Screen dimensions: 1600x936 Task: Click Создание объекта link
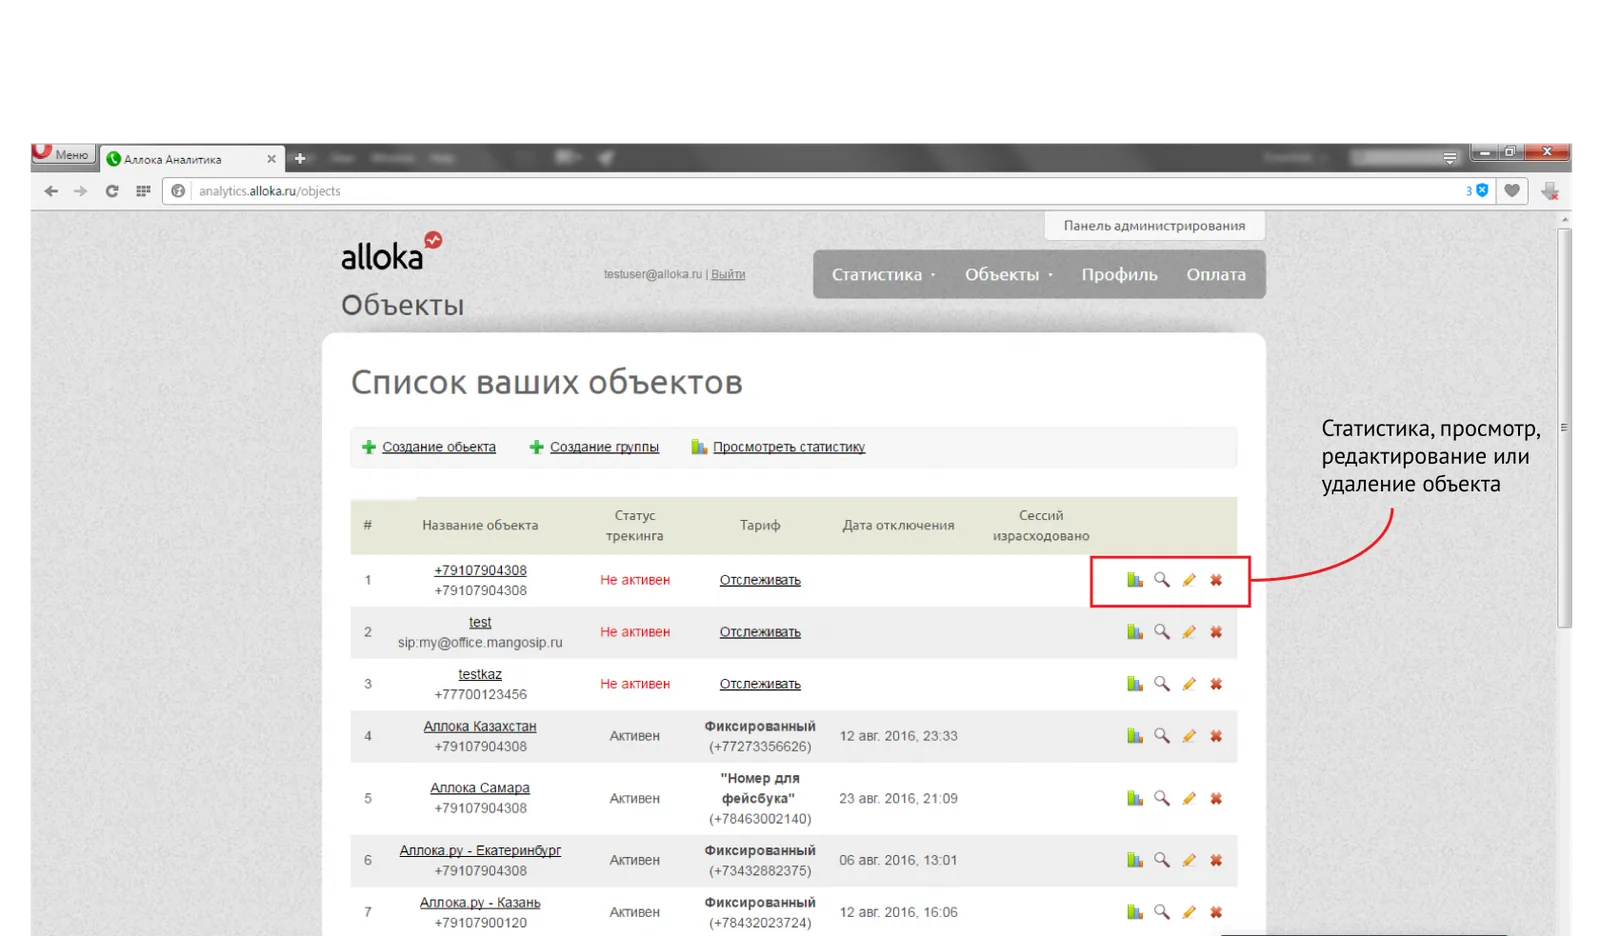[x=439, y=447]
